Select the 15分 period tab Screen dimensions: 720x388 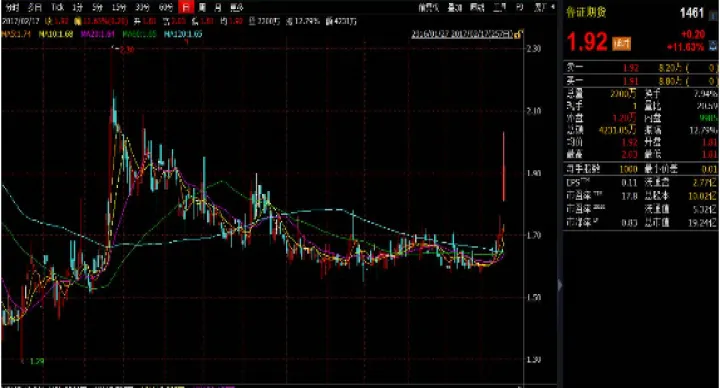(119, 7)
